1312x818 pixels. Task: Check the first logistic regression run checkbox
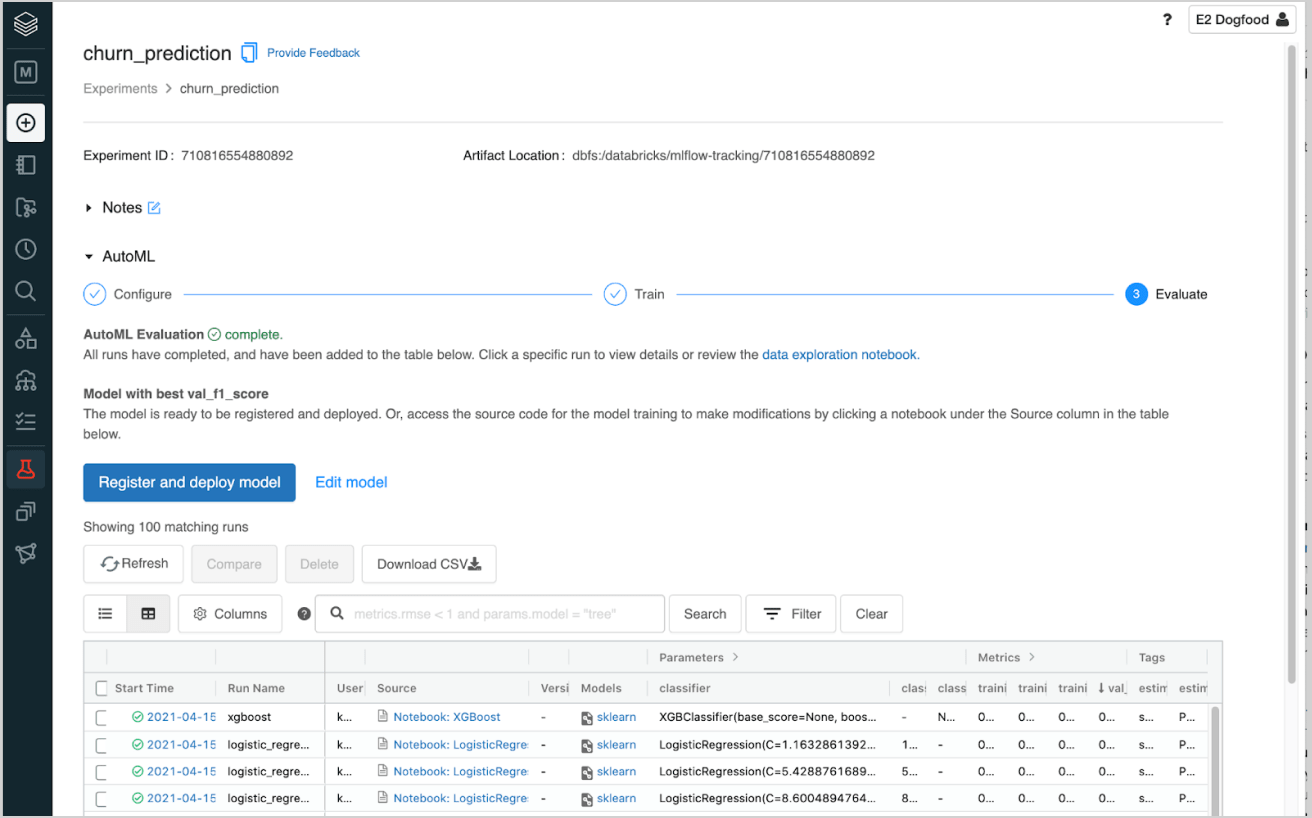[x=101, y=745]
